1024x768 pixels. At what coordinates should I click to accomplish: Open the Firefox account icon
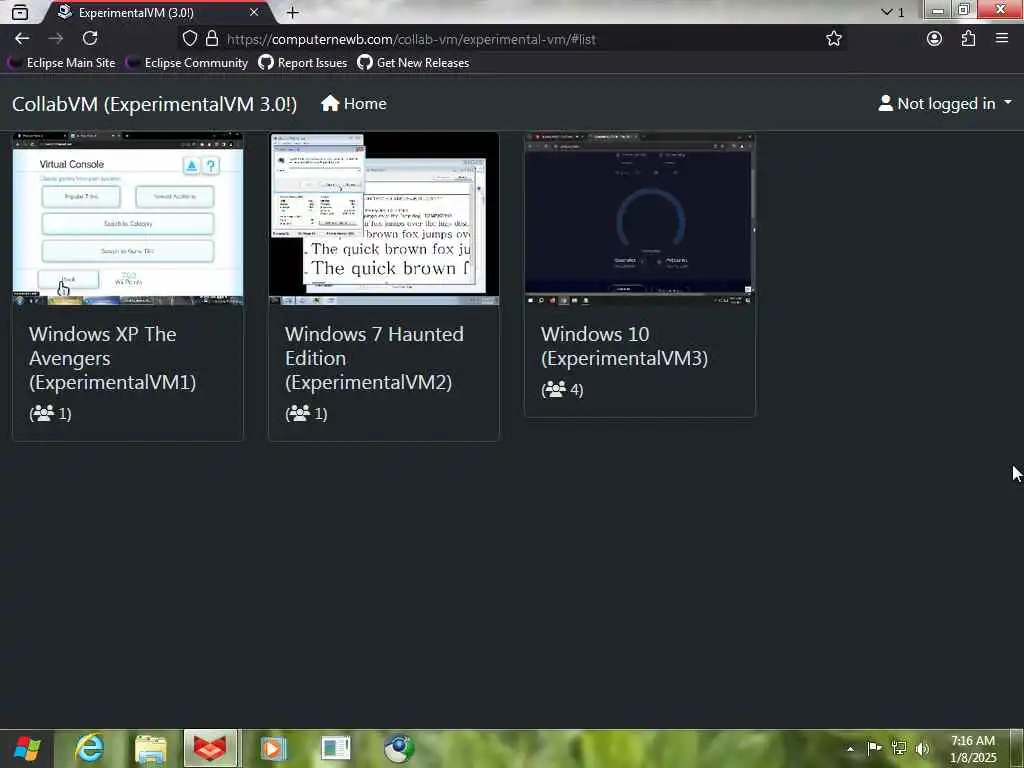click(935, 39)
